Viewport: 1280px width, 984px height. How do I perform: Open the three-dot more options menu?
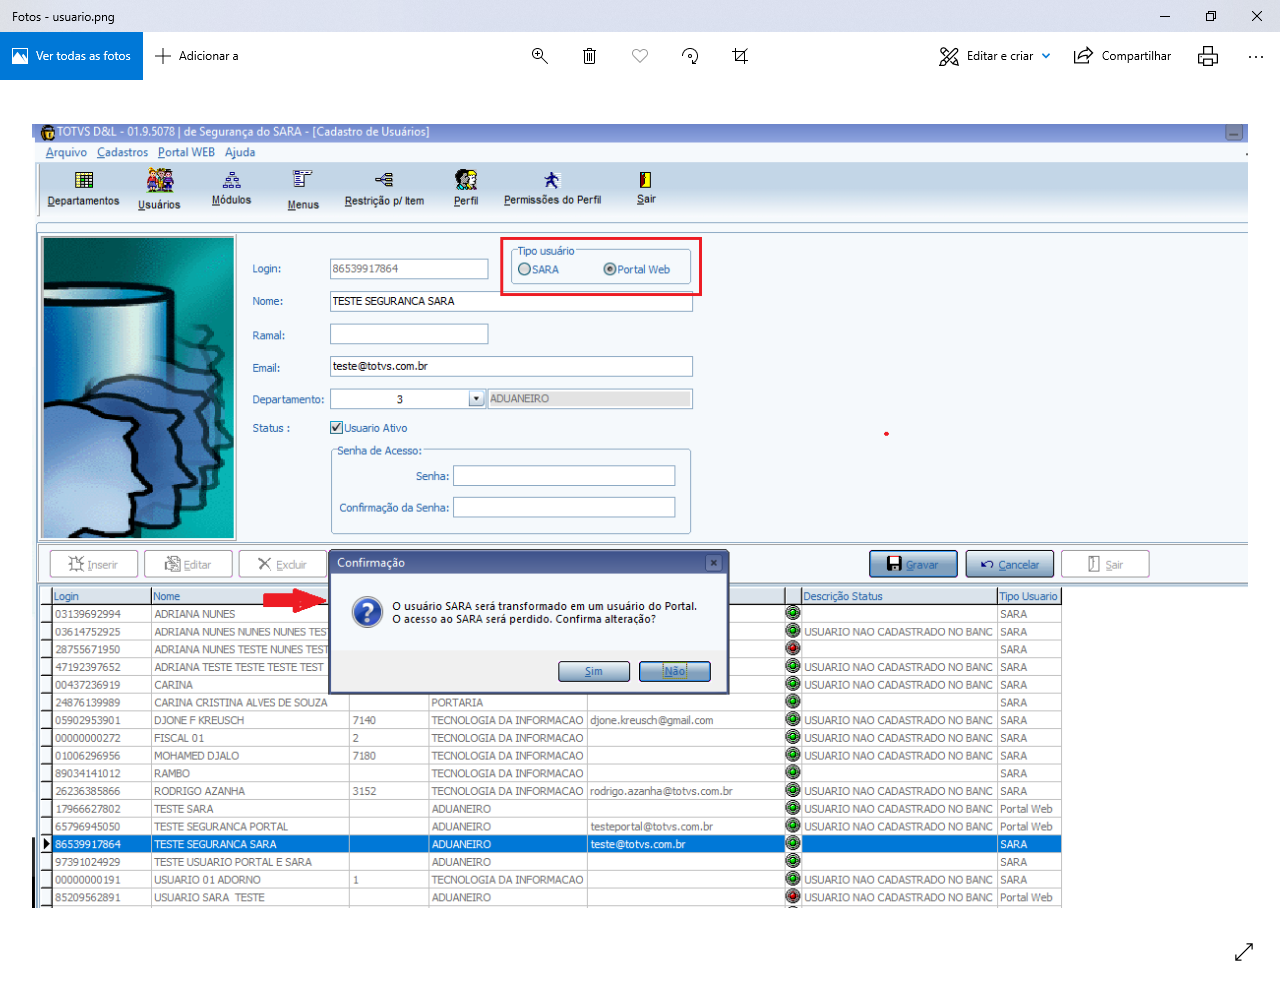[1256, 57]
